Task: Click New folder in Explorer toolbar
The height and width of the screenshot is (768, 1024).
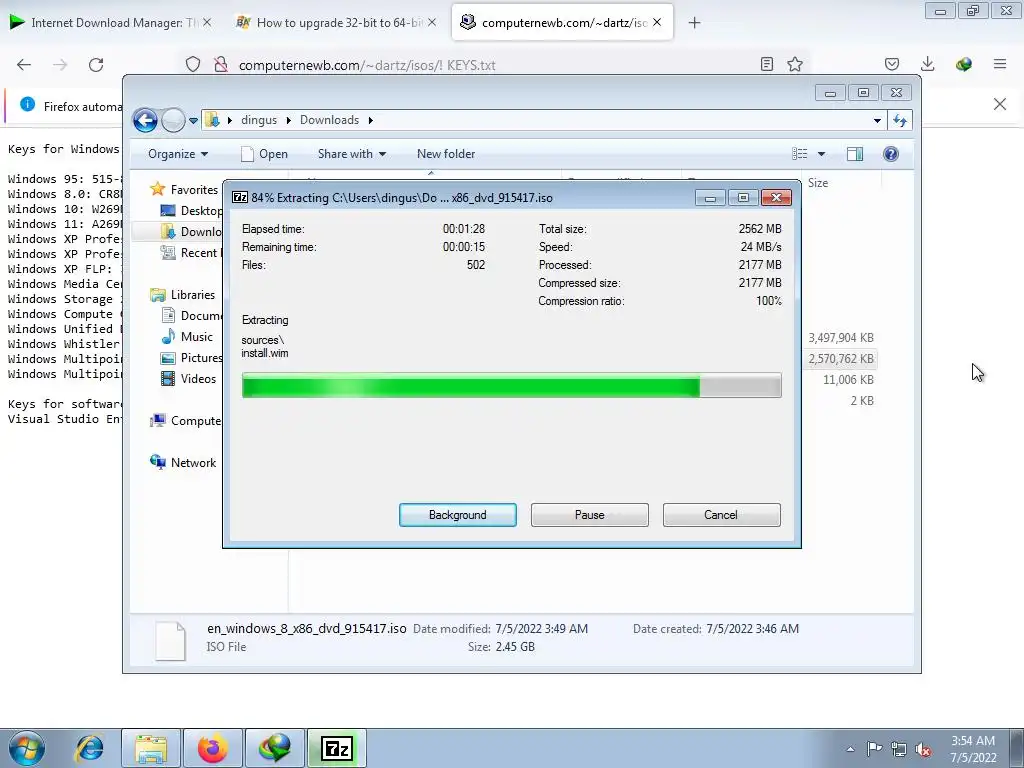Action: (446, 154)
